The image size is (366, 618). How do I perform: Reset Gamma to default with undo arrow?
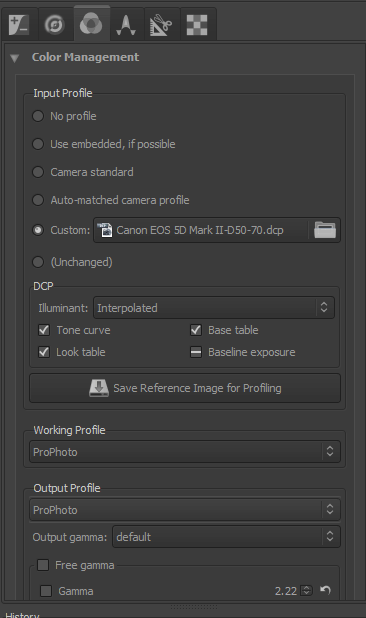click(x=325, y=590)
